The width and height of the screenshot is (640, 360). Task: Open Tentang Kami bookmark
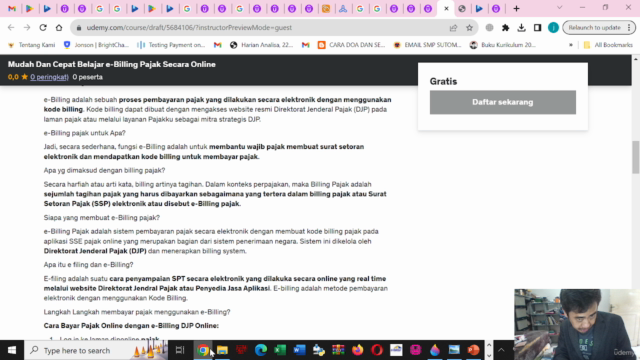32,45
